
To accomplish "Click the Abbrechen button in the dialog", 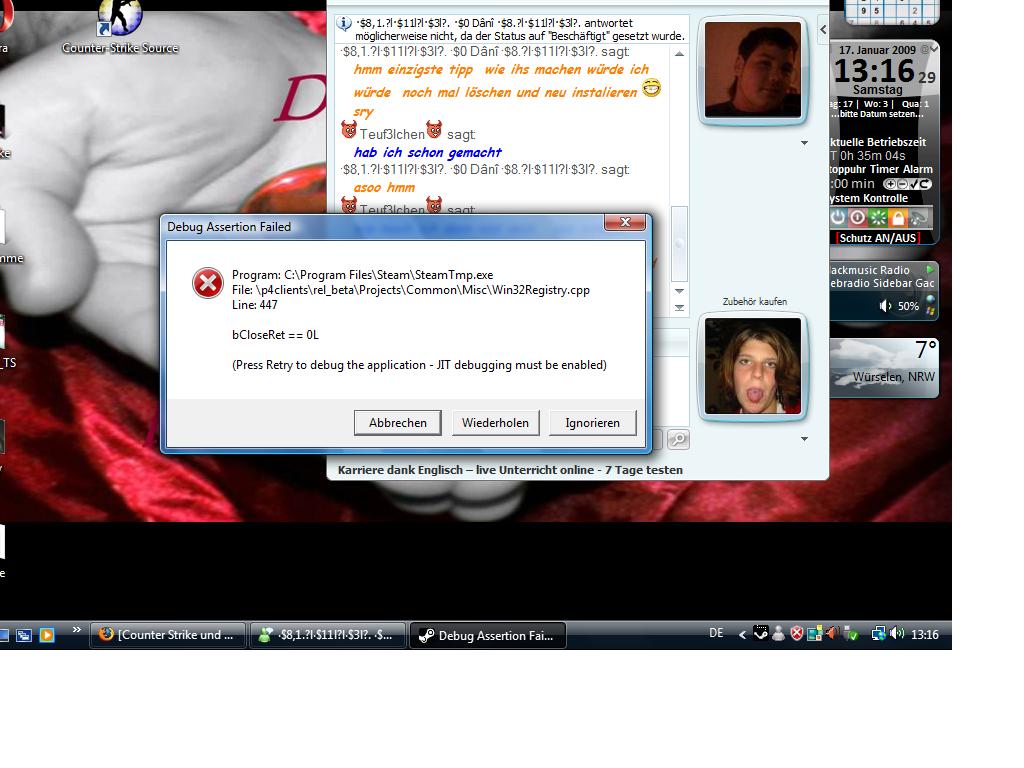I will [x=398, y=423].
